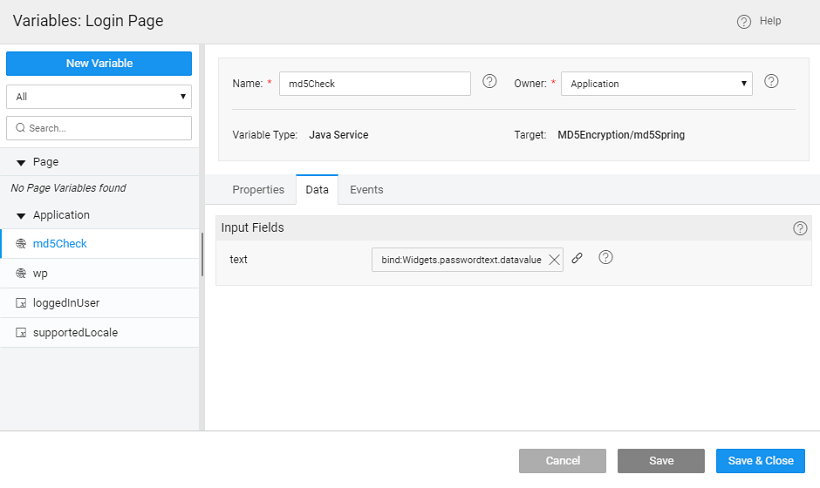The image size is (820, 488).
Task: Collapse the Page variables section
Action: point(21,162)
